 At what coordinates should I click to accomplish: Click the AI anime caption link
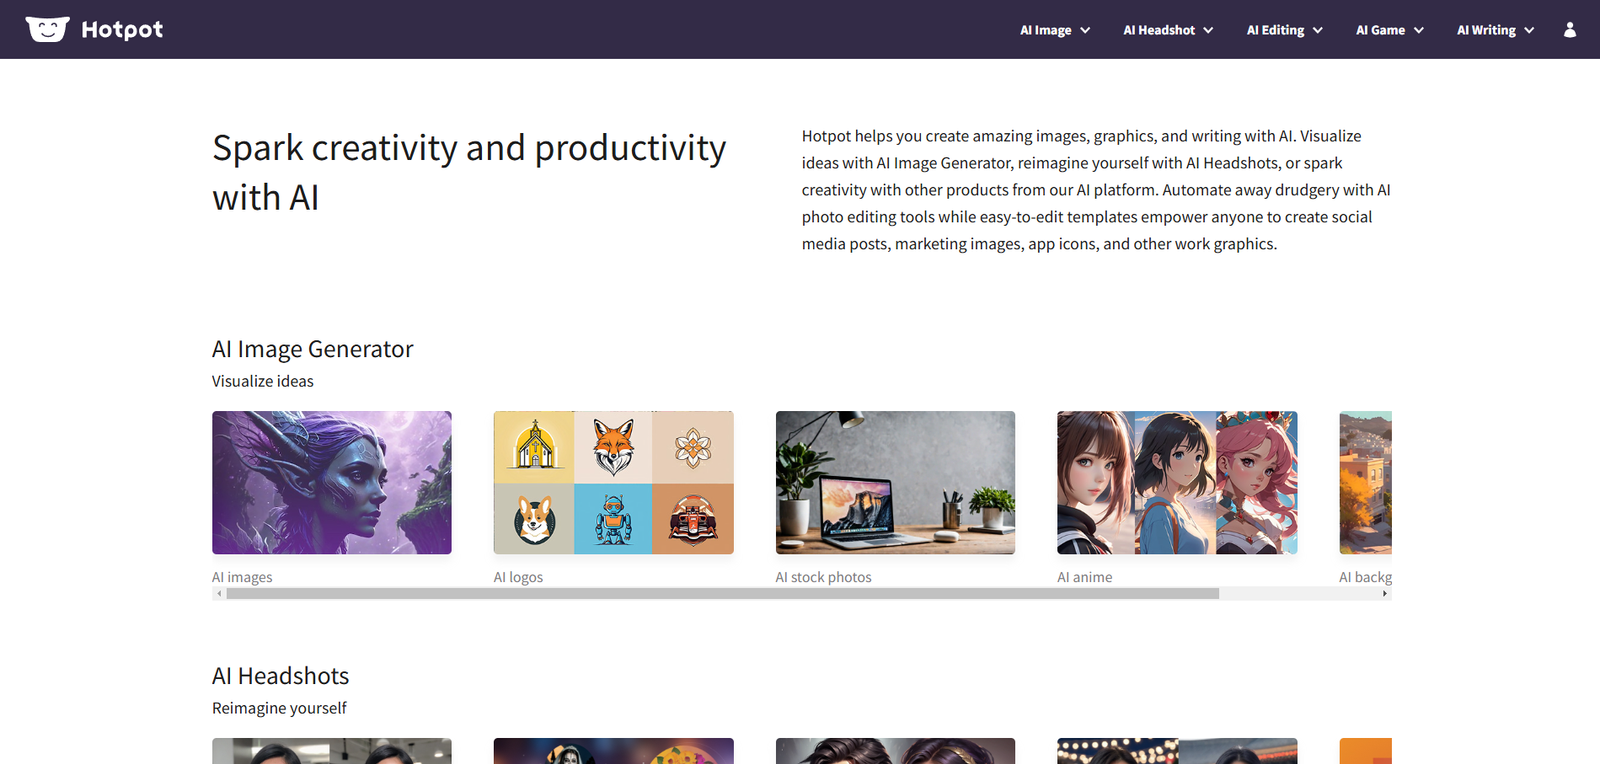1084,577
